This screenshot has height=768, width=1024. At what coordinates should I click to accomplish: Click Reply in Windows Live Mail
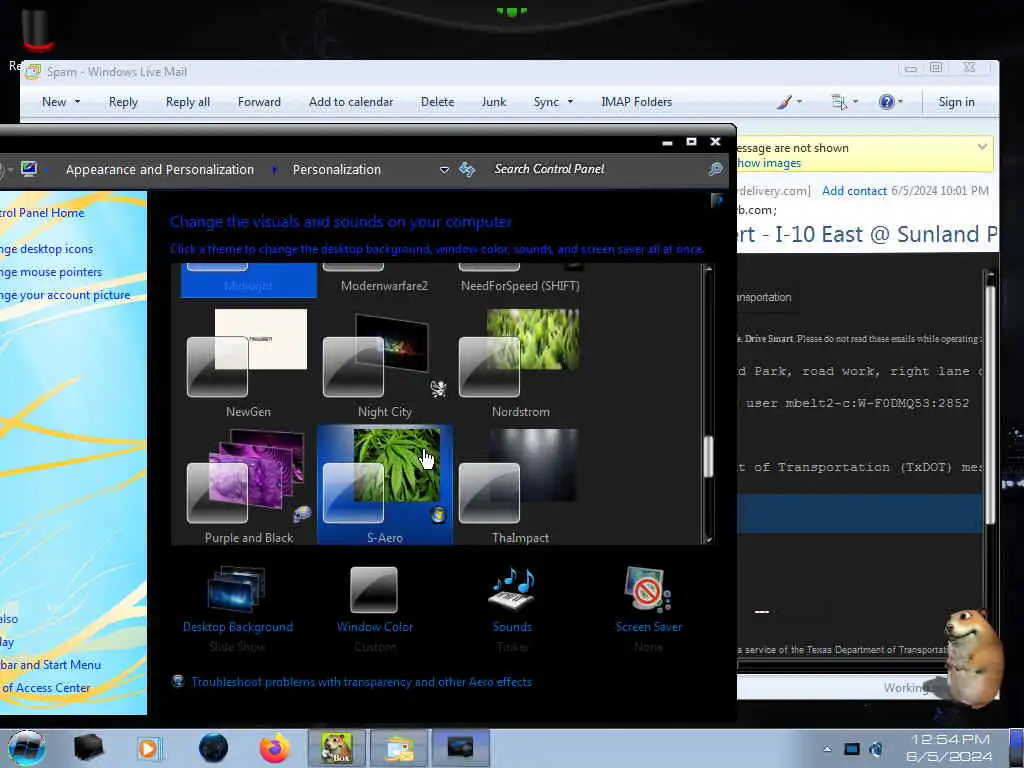(123, 102)
